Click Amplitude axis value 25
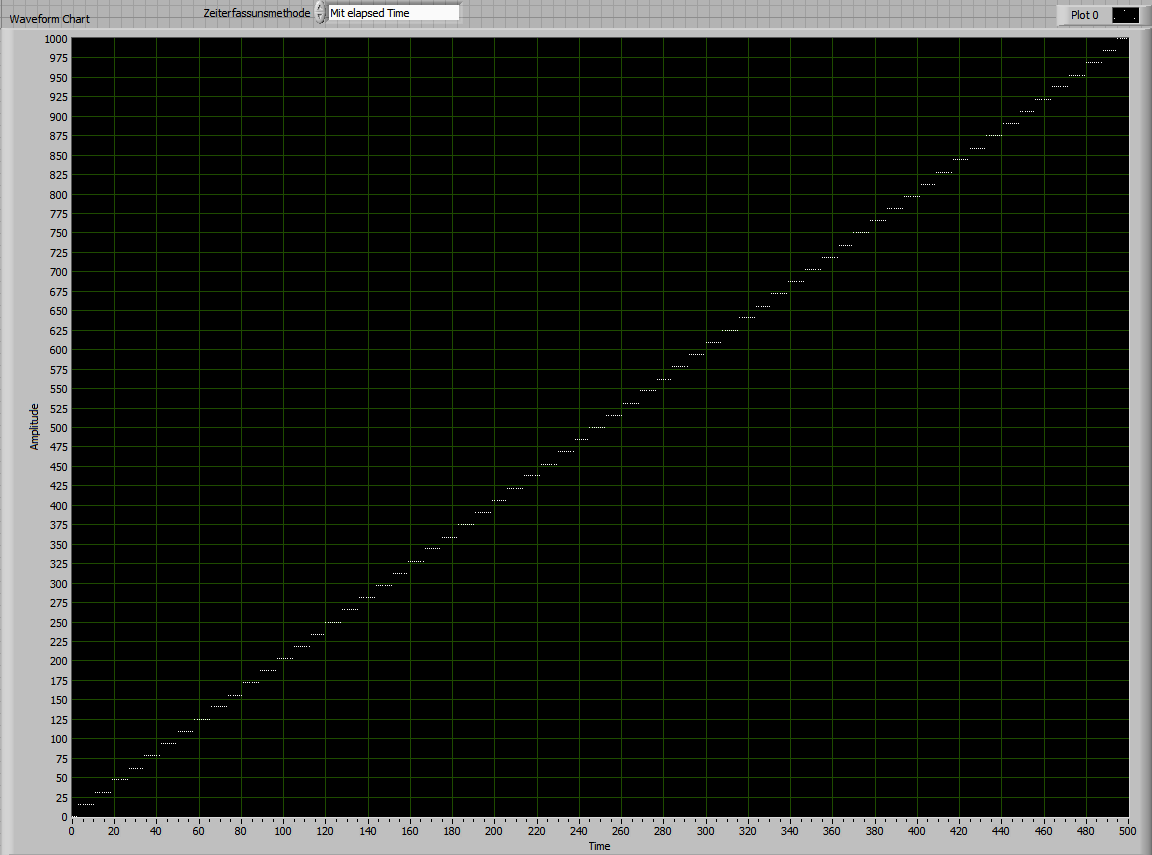 (x=62, y=798)
